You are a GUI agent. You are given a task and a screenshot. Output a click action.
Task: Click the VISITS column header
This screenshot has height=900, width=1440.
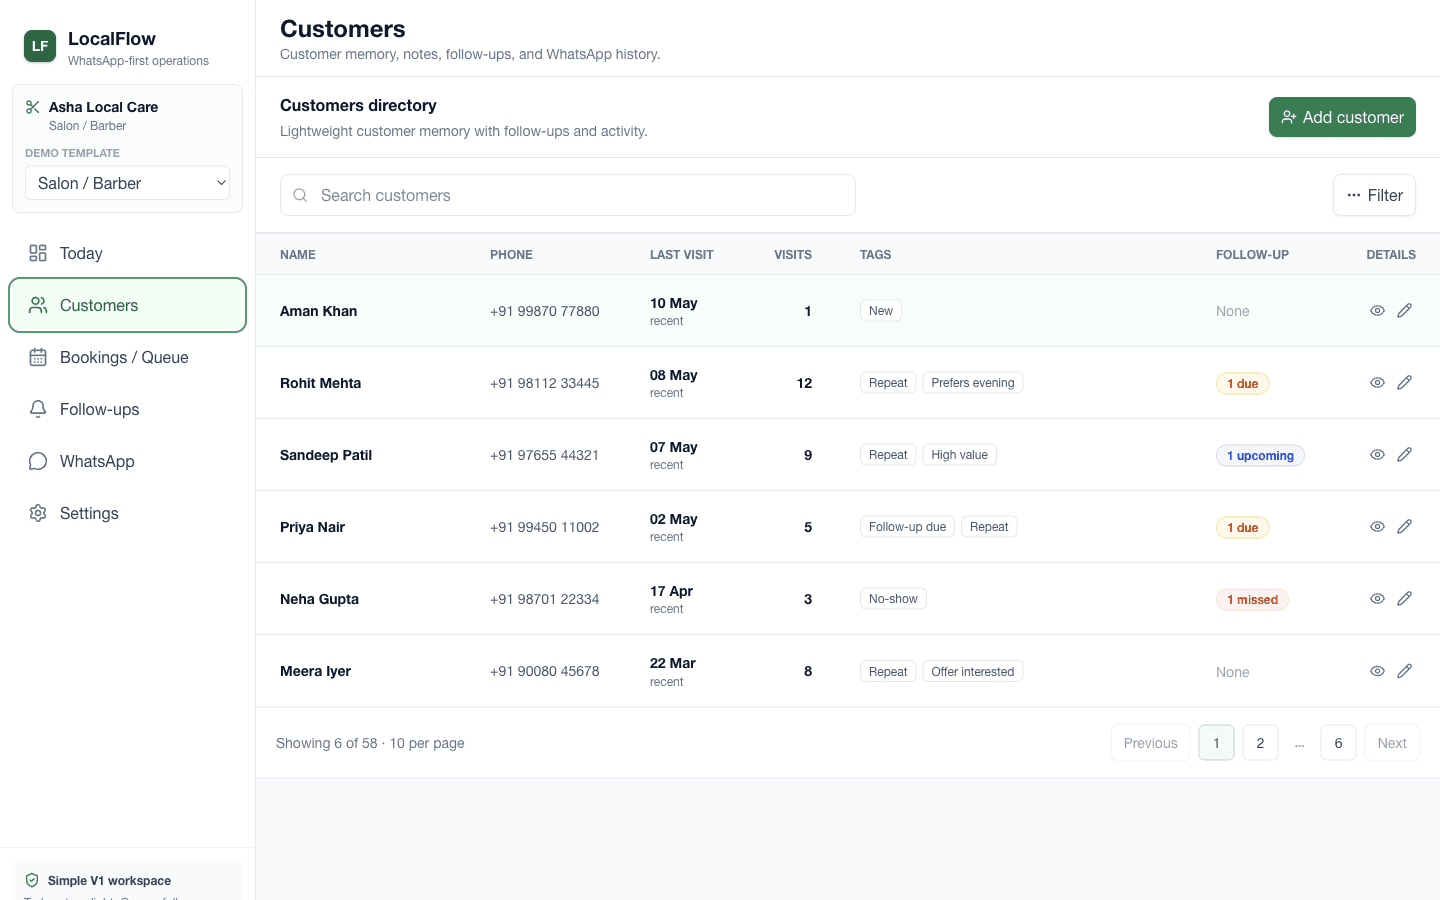[x=793, y=255]
